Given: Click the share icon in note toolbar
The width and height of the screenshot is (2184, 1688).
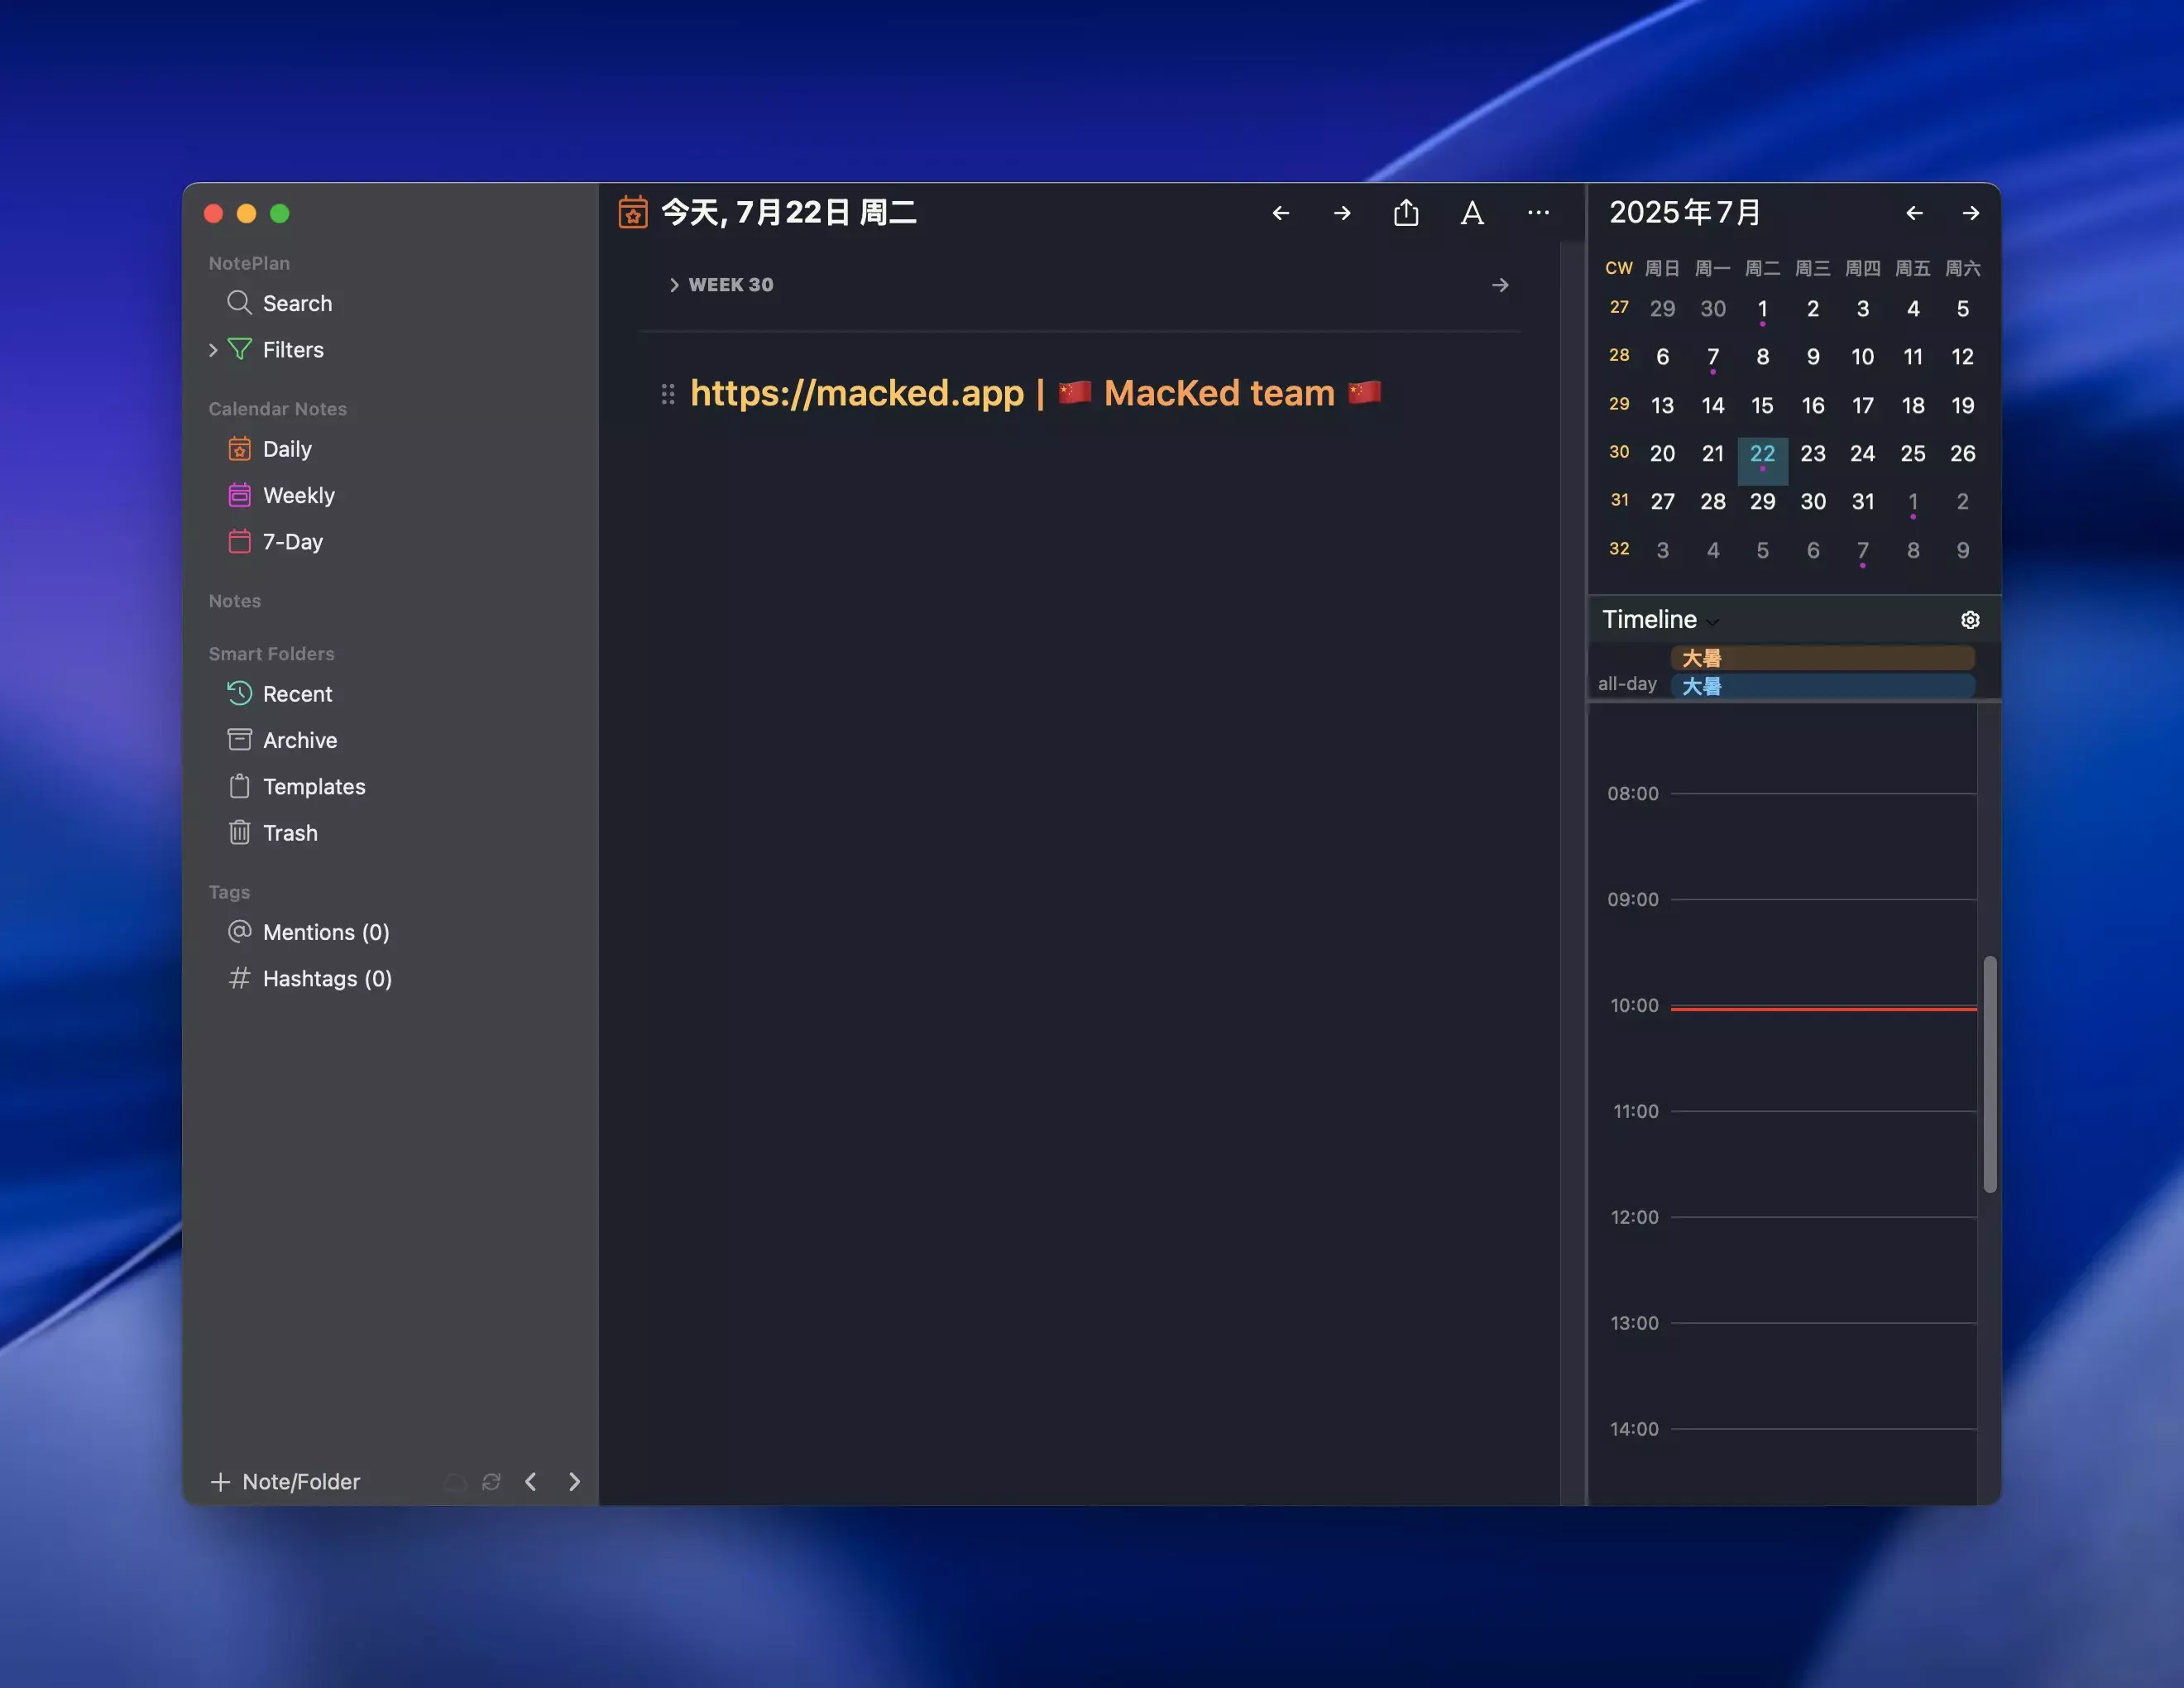Looking at the screenshot, I should click(x=1406, y=213).
